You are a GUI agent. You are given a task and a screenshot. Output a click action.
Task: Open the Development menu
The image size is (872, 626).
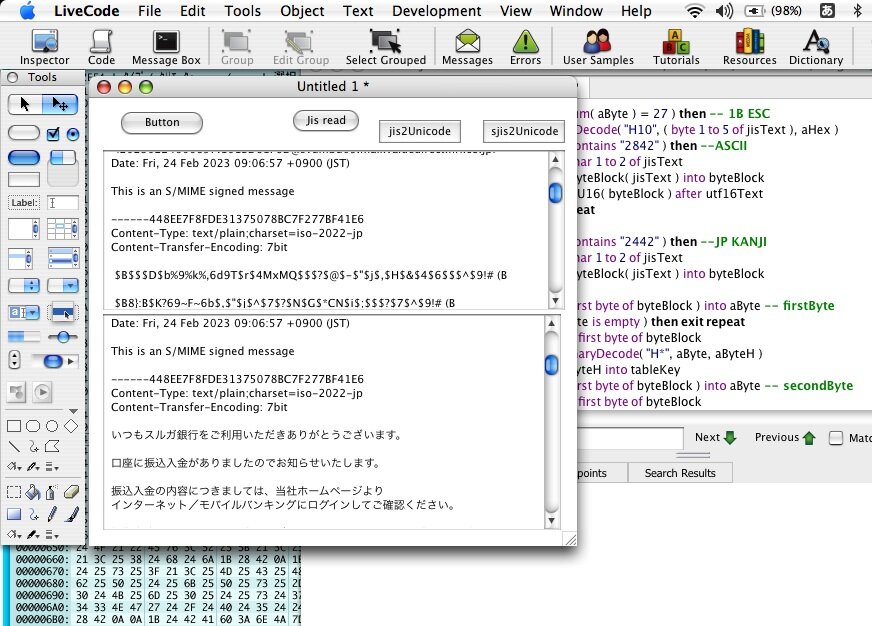point(436,11)
